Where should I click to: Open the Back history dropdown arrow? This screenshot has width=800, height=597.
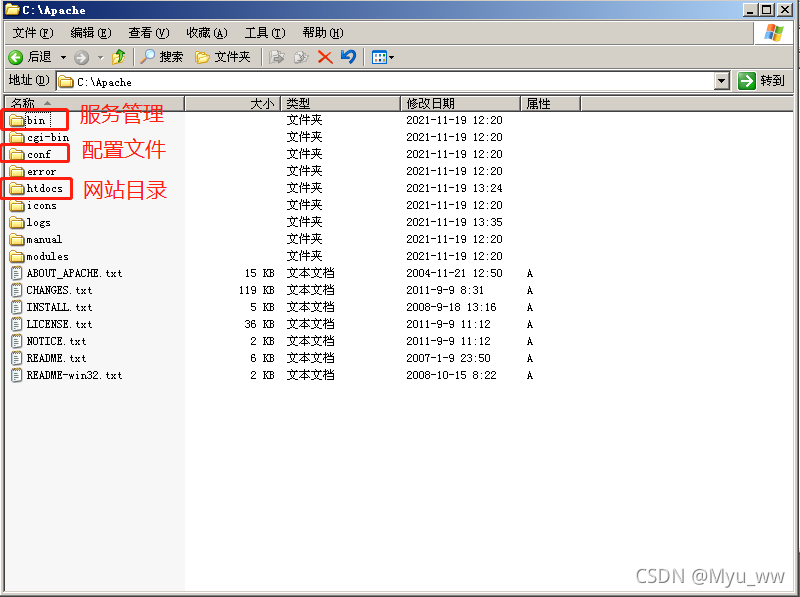[x=63, y=57]
